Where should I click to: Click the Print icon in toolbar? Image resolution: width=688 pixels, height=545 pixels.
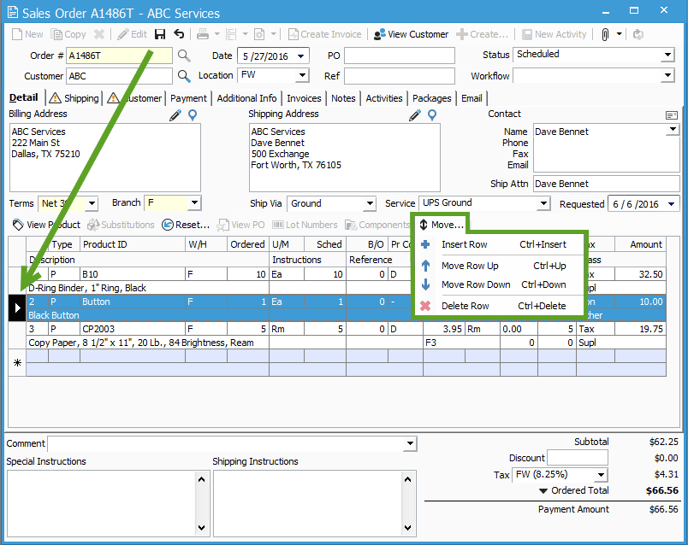(x=202, y=34)
